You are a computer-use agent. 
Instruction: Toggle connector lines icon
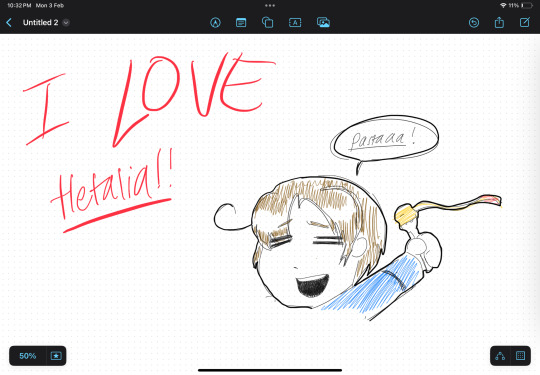(x=500, y=356)
